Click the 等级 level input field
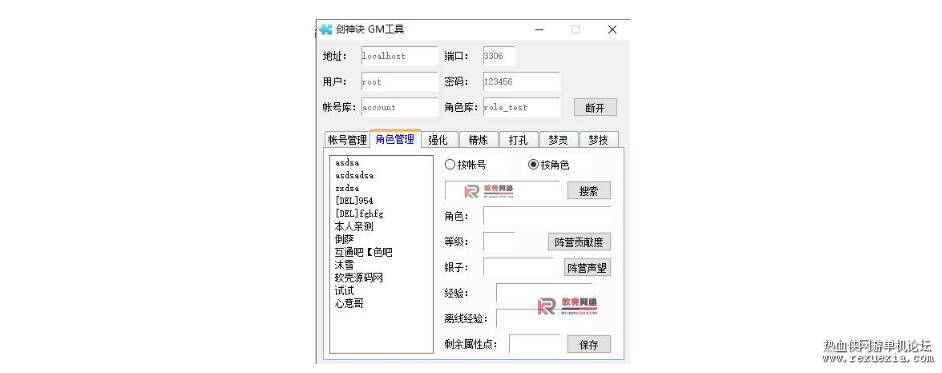This screenshot has height=373, width=942. tap(499, 242)
